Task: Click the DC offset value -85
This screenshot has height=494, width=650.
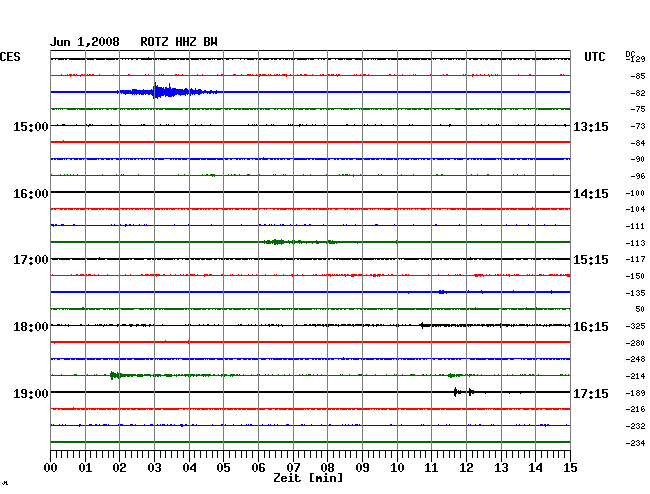Action: [638, 76]
